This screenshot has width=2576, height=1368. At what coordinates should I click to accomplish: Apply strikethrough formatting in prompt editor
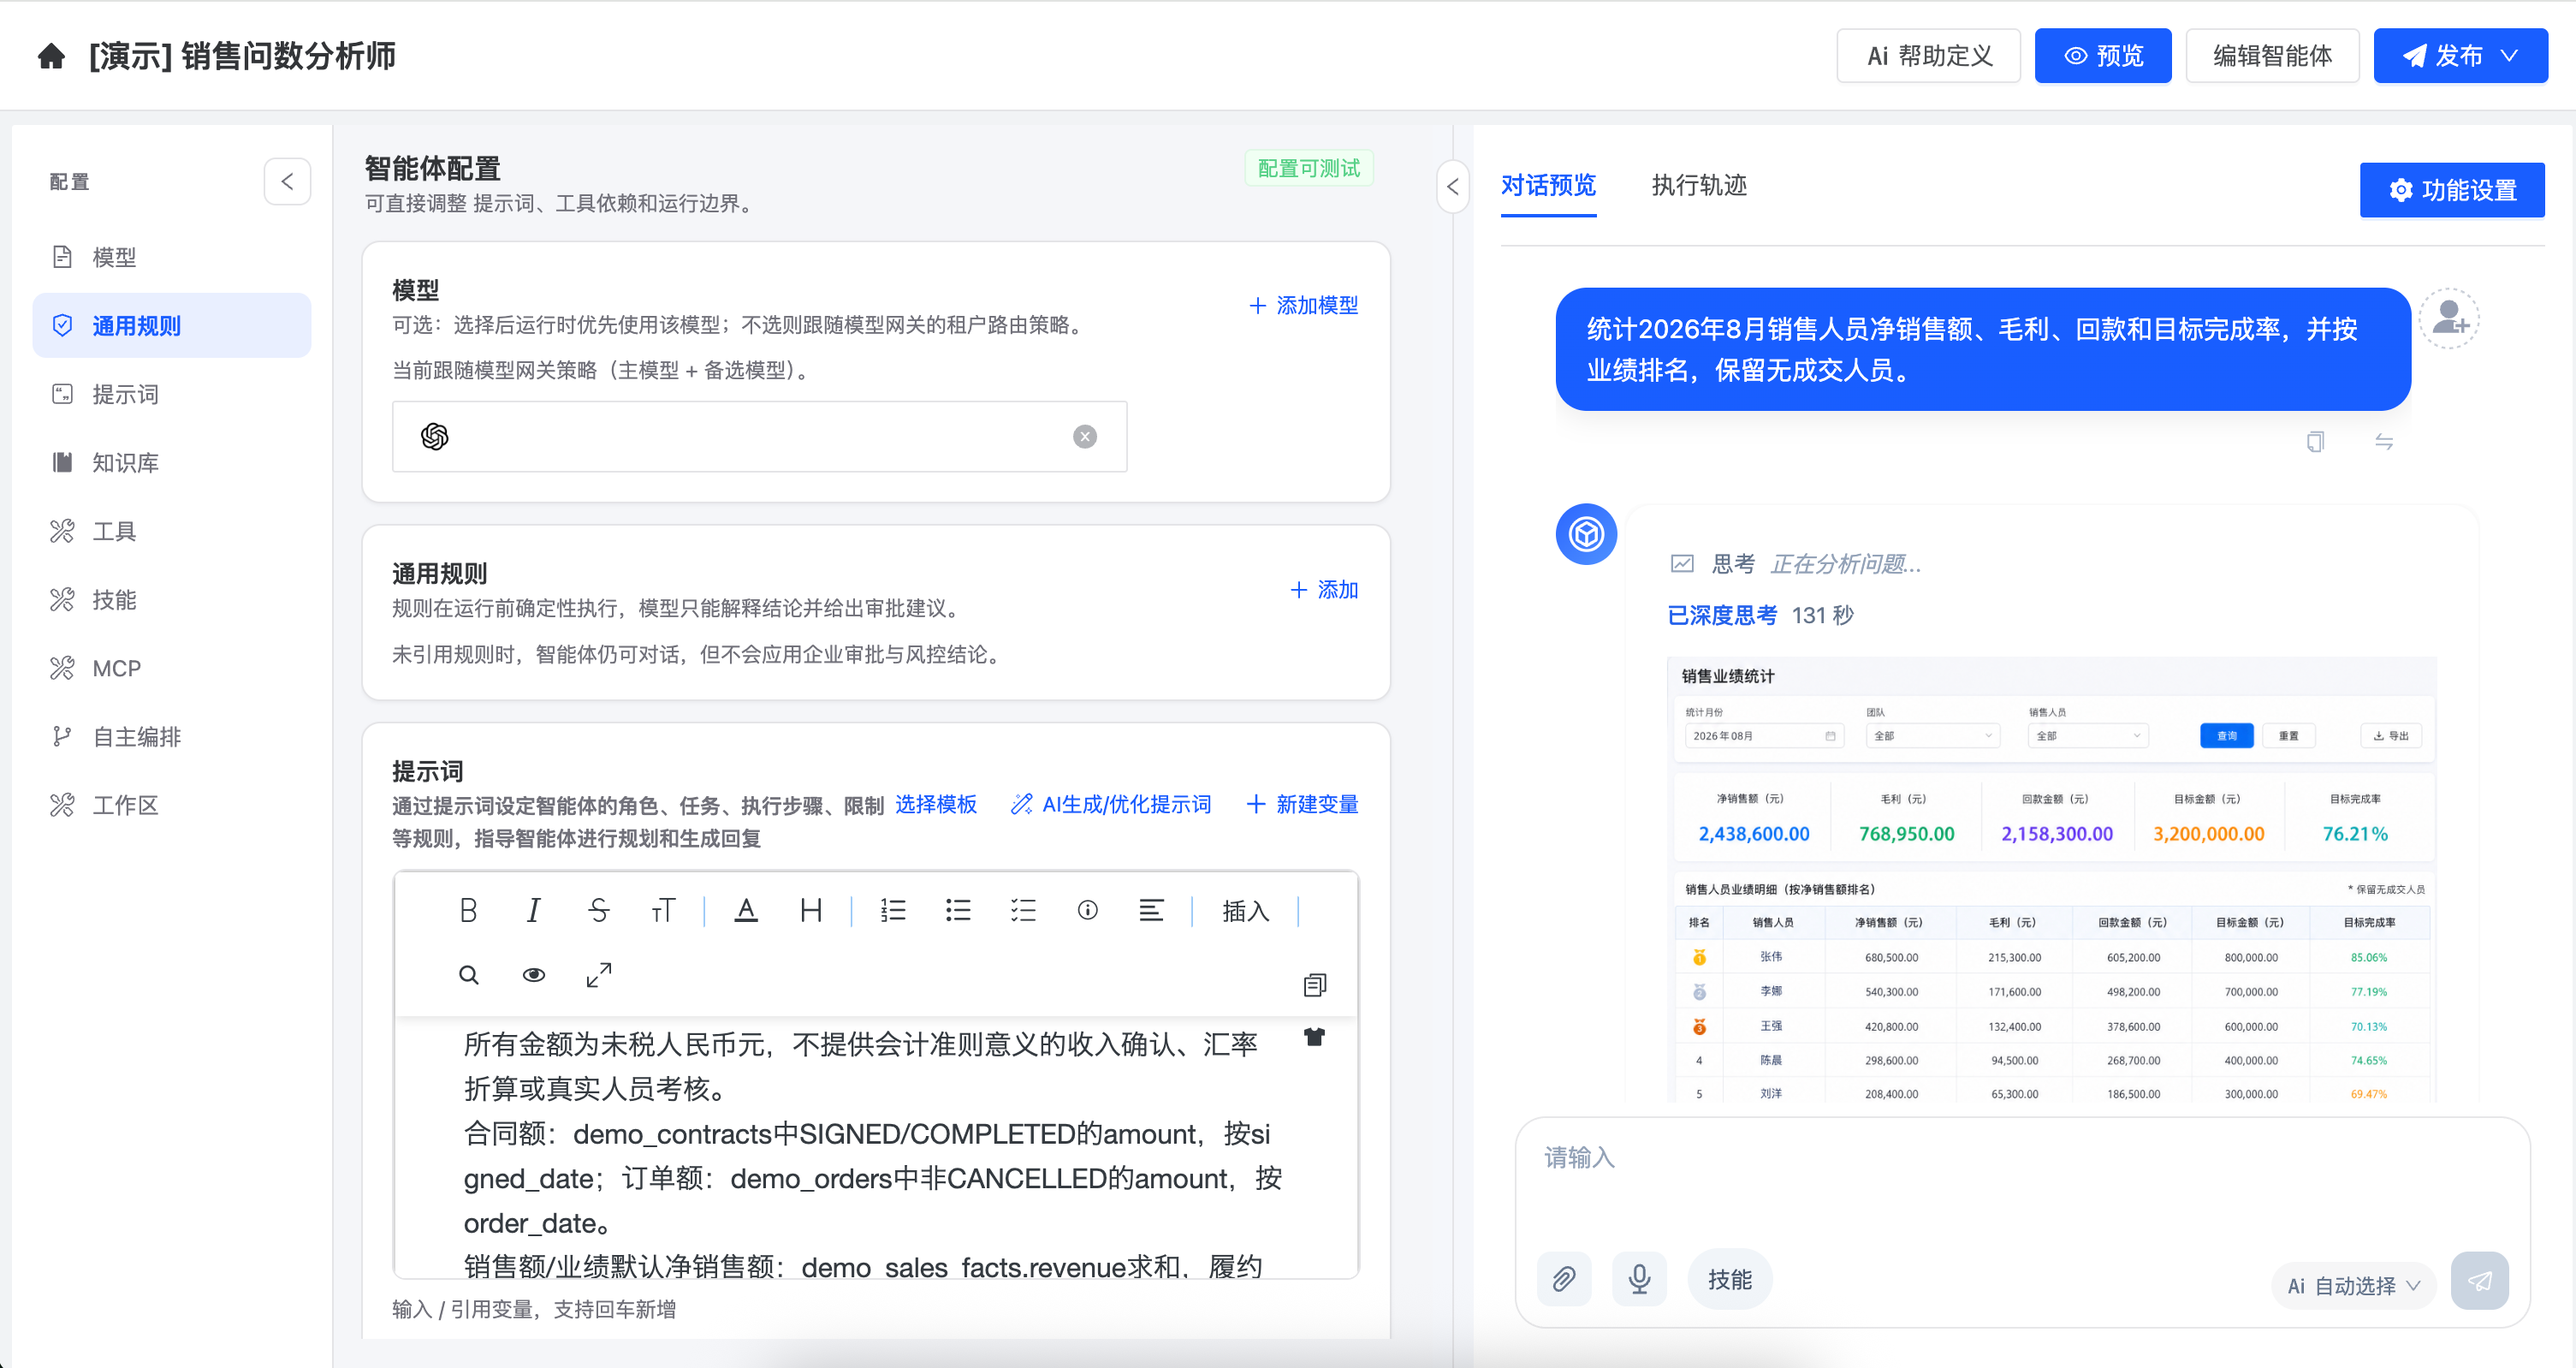pyautogui.click(x=598, y=910)
